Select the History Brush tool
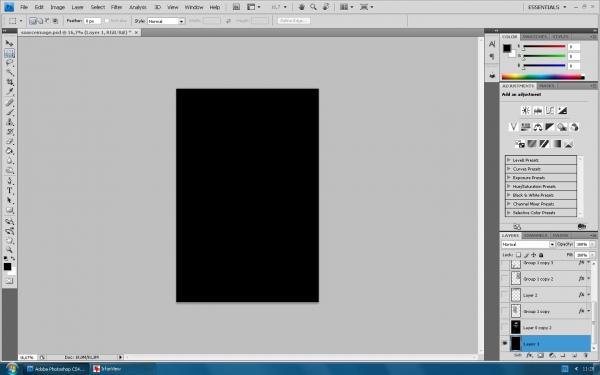600x375 pixels. click(x=10, y=132)
